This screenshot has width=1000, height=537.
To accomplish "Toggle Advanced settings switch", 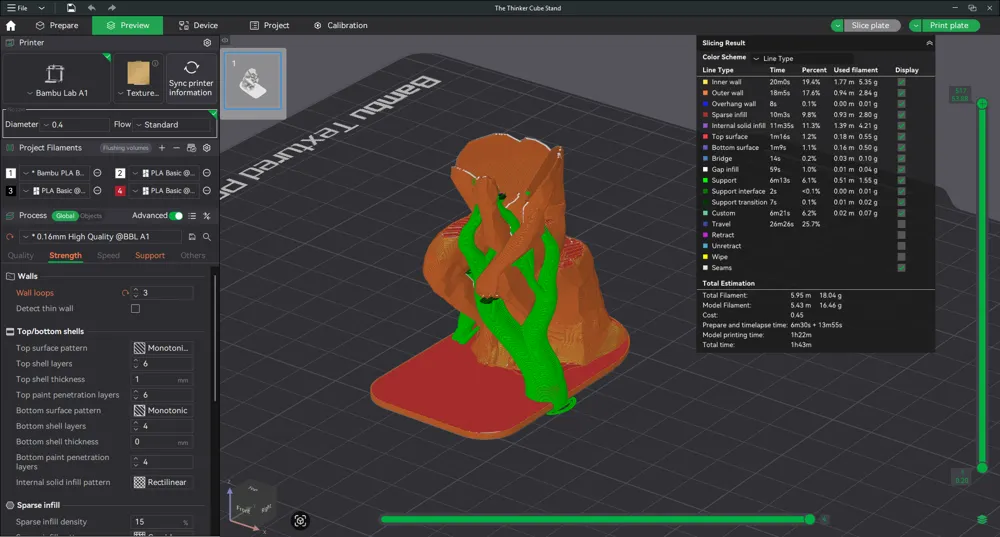I will click(176, 216).
